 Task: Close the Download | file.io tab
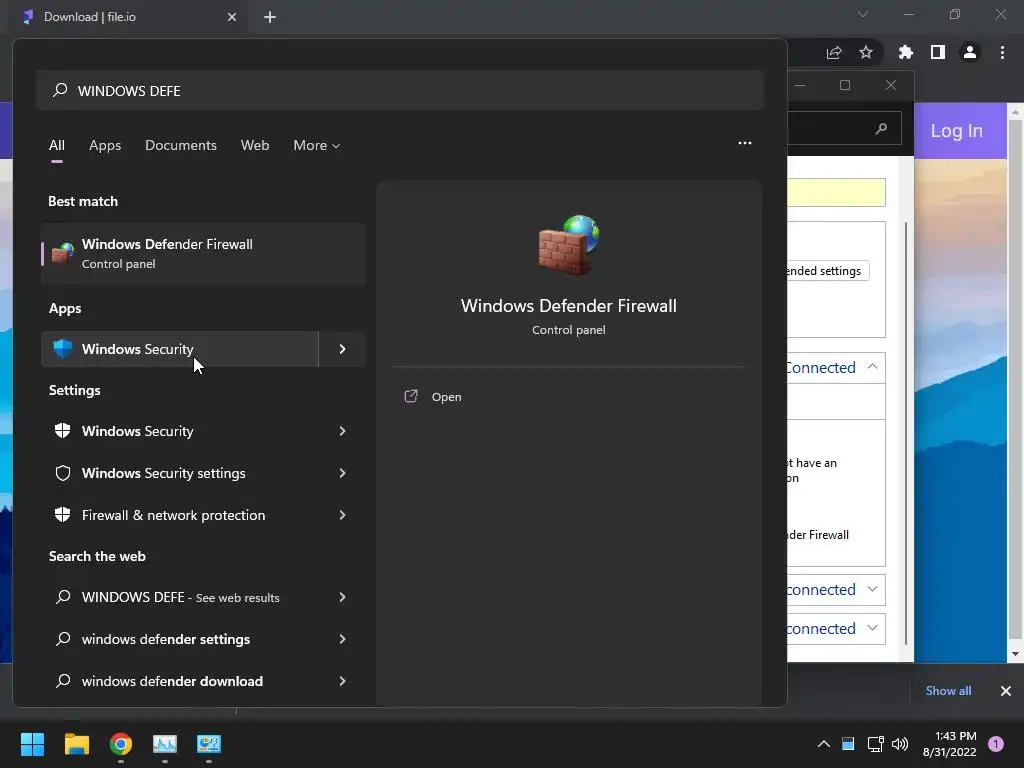click(x=232, y=17)
